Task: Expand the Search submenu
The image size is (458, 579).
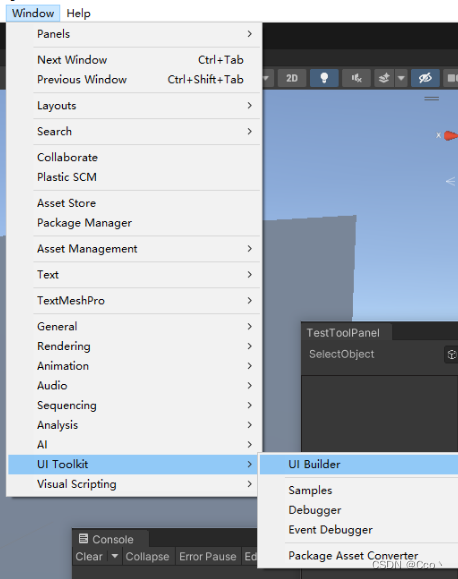Action: point(135,131)
